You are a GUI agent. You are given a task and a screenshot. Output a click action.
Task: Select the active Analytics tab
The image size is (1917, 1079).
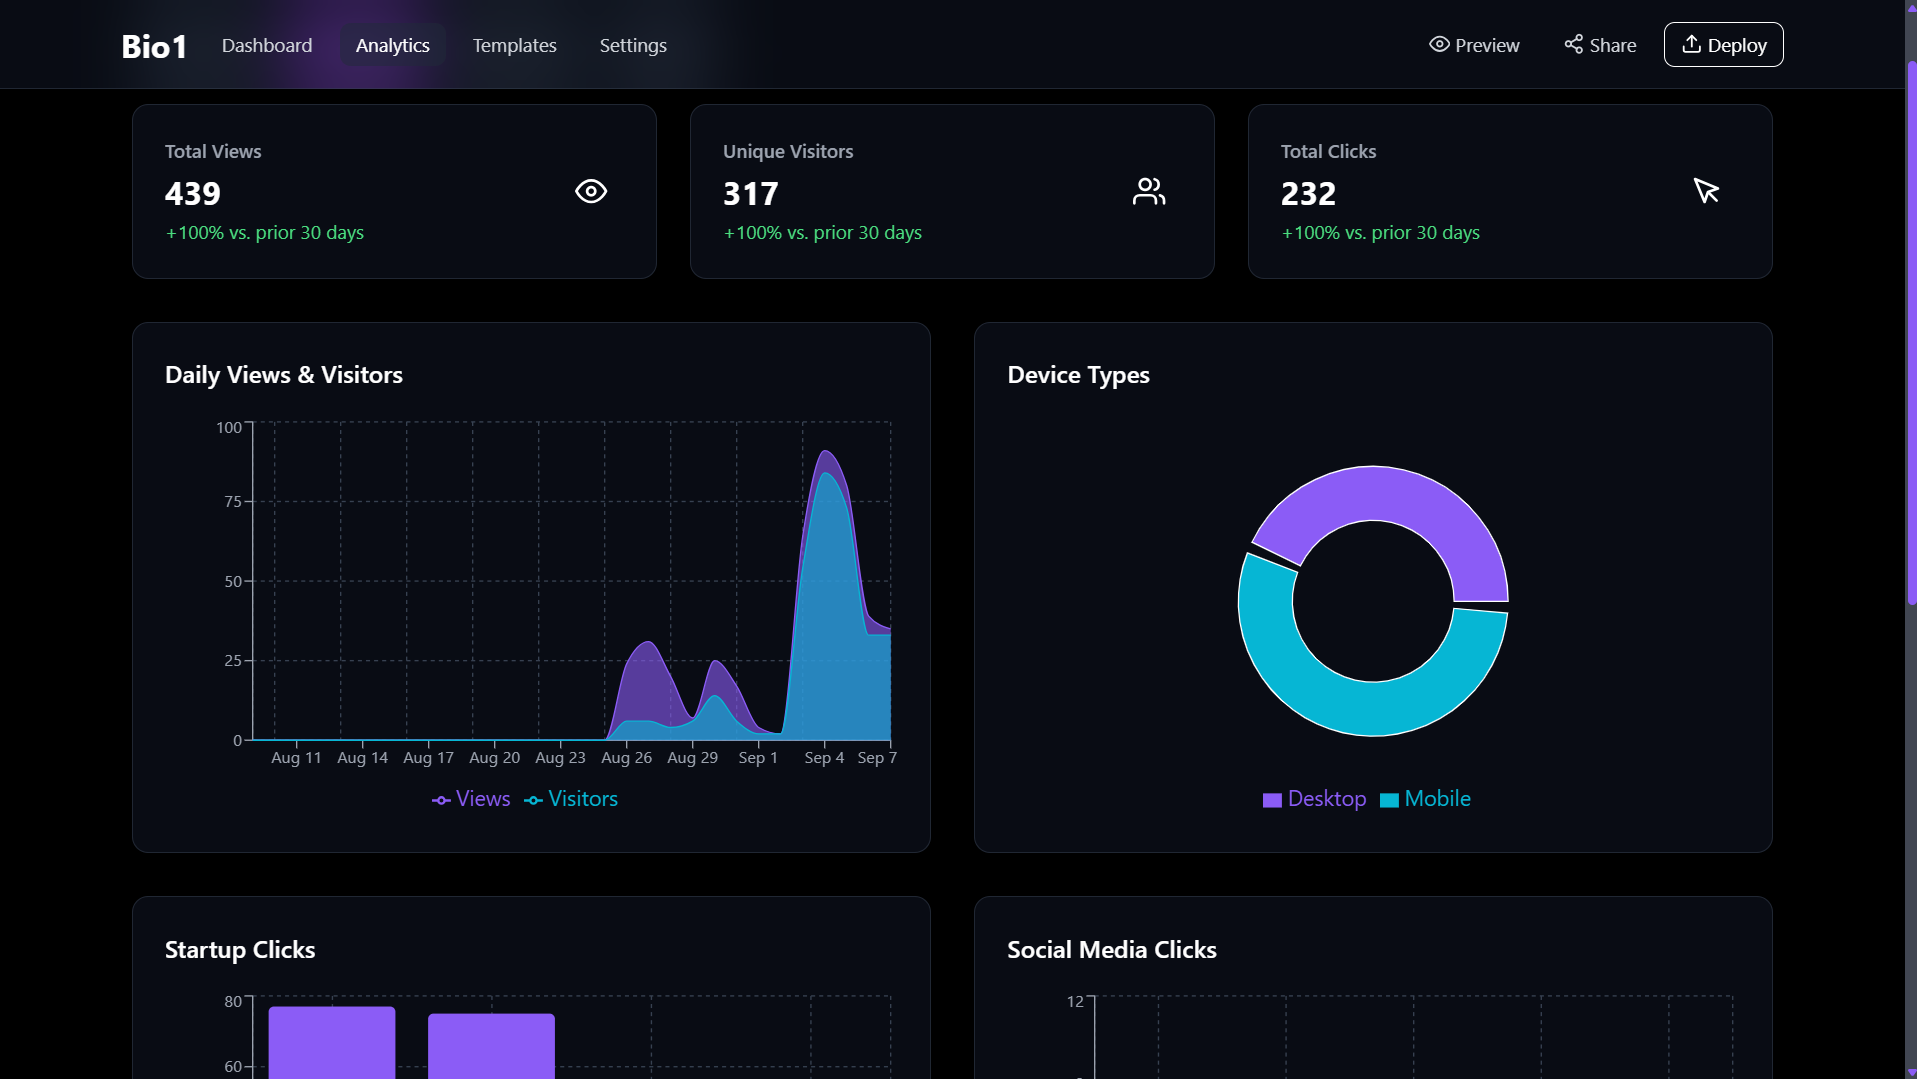coord(392,45)
